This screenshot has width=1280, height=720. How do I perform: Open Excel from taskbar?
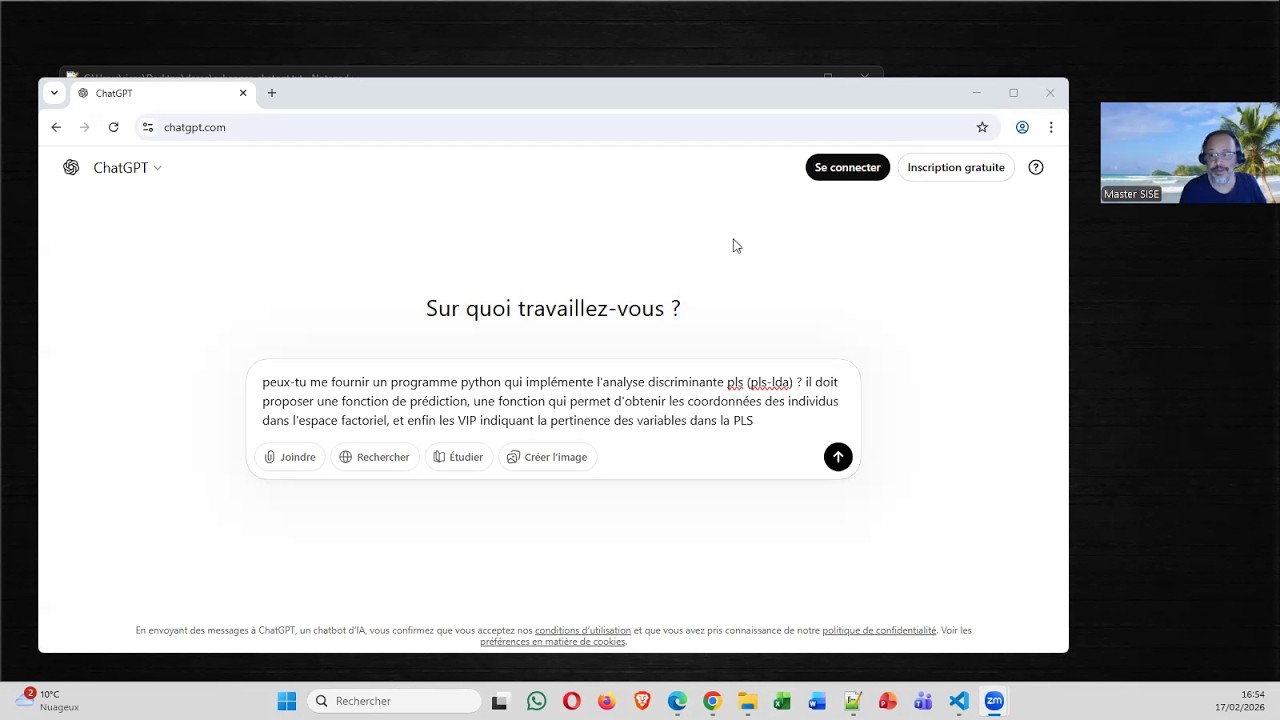(782, 701)
